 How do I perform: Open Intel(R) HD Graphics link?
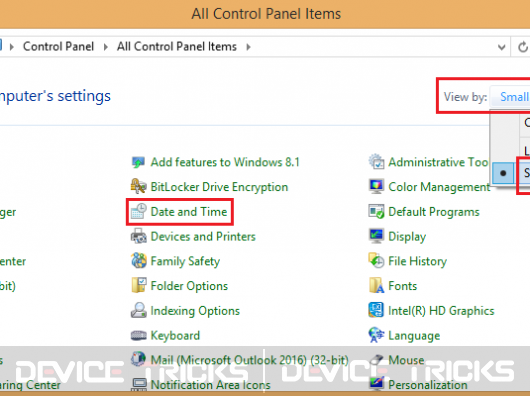tap(441, 311)
